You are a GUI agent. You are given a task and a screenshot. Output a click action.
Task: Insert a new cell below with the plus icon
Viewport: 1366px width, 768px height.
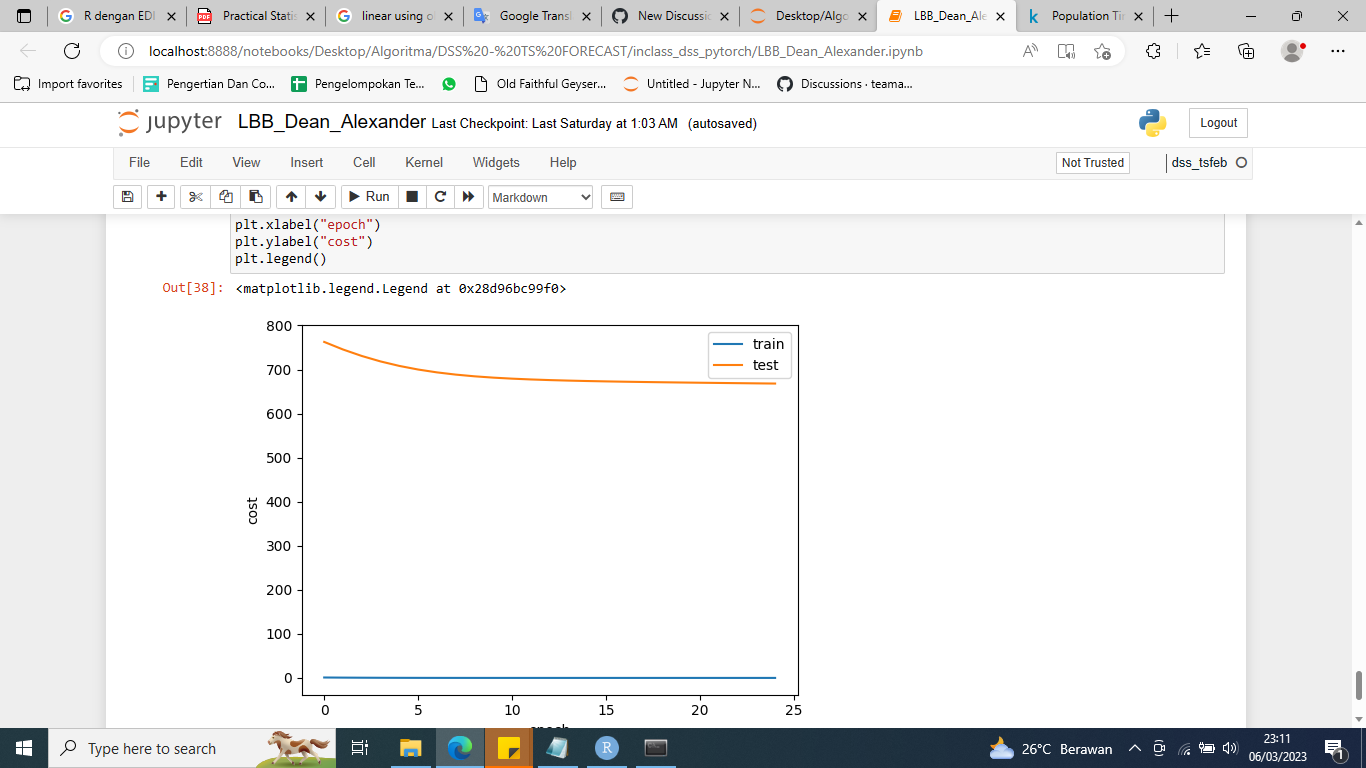(x=160, y=197)
